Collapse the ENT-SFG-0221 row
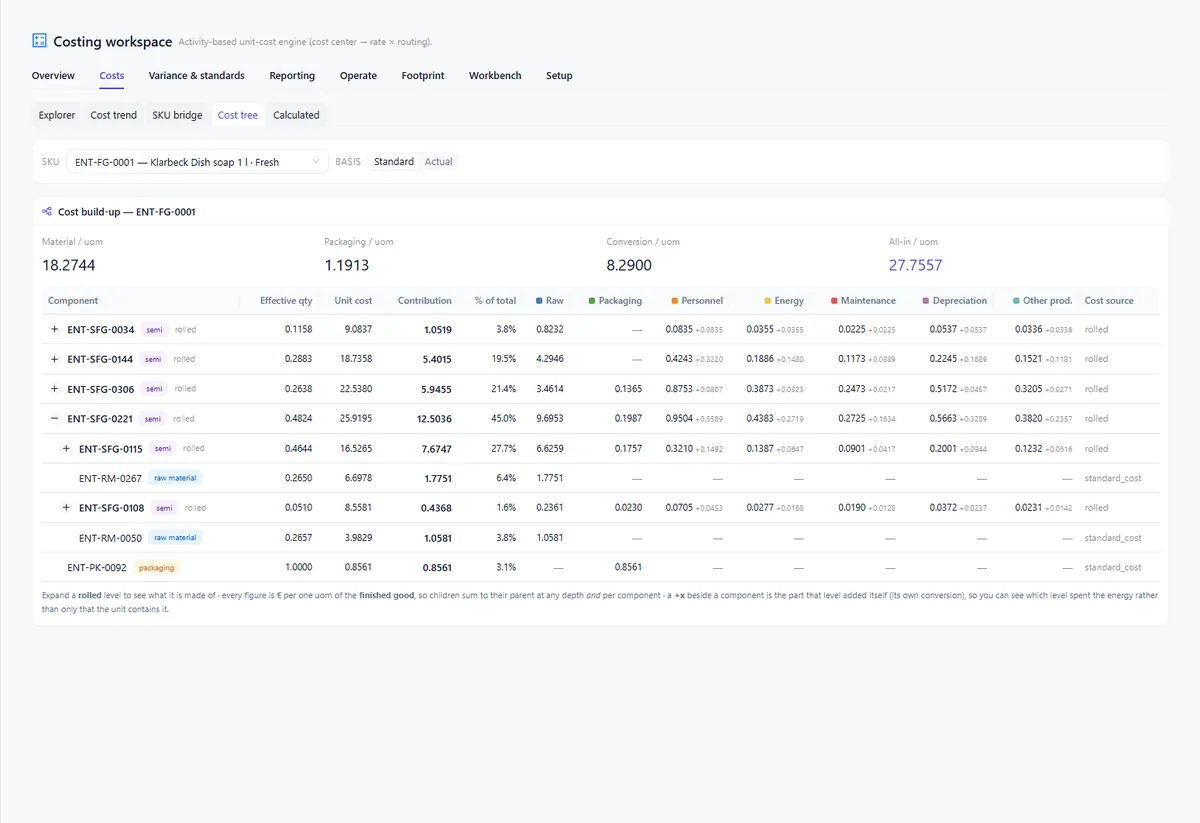The width and height of the screenshot is (1200, 823). point(55,419)
